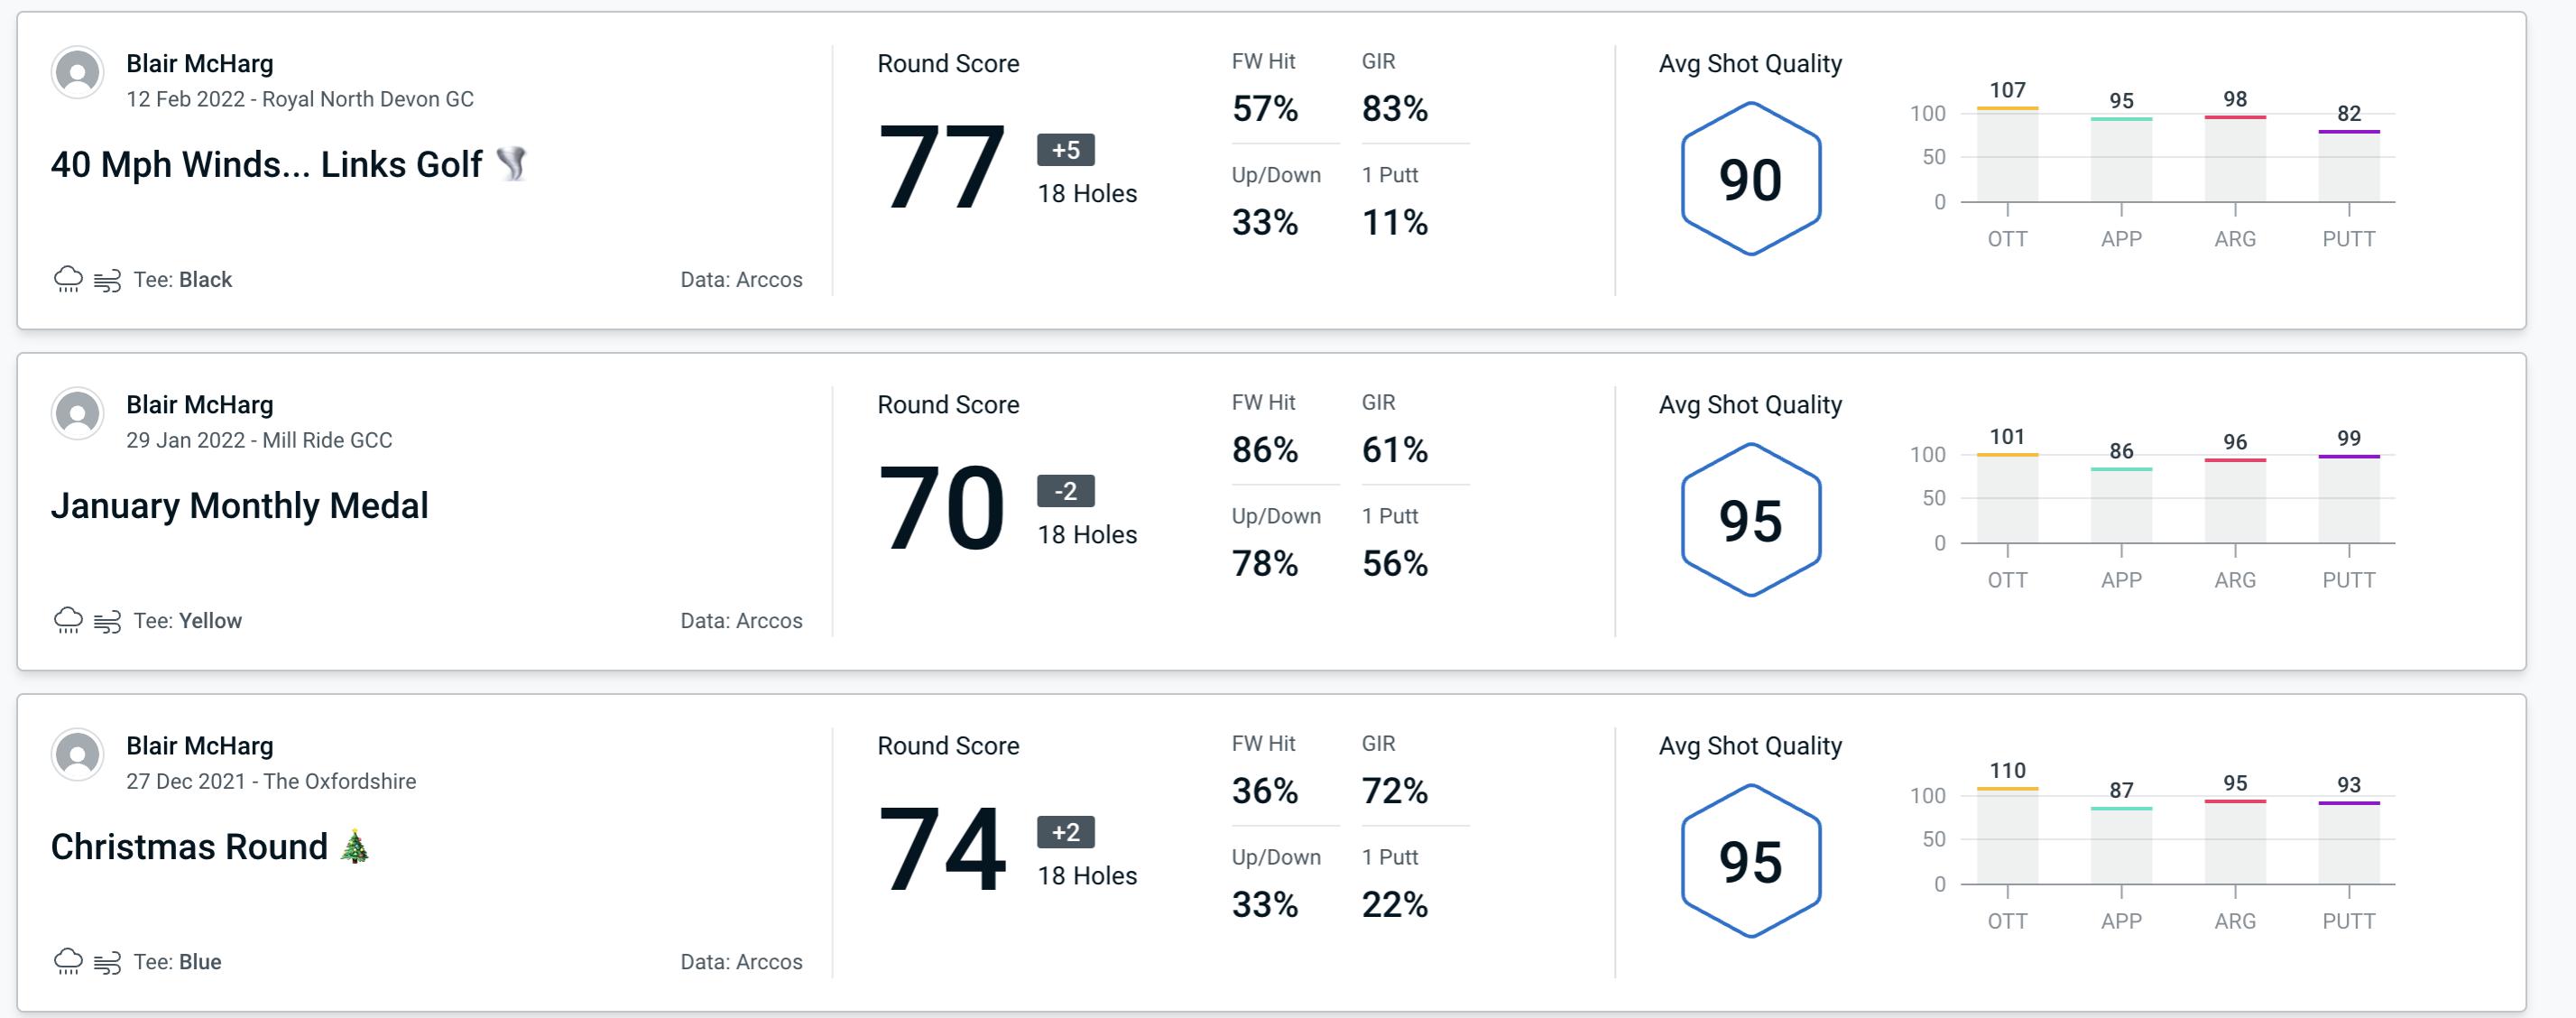Screen dimensions: 2576x1018
Task: Click the Blair McHarg profile avatar icon (round 3)
Action: [x=78, y=757]
